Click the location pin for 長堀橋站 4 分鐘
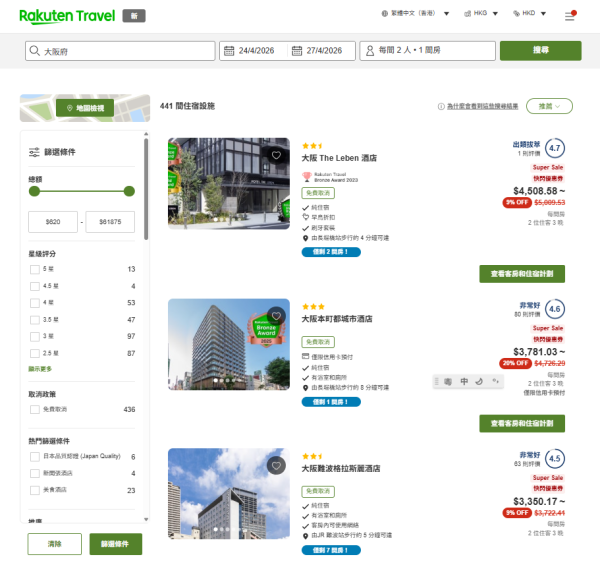This screenshot has height=561, width=600. [305, 238]
